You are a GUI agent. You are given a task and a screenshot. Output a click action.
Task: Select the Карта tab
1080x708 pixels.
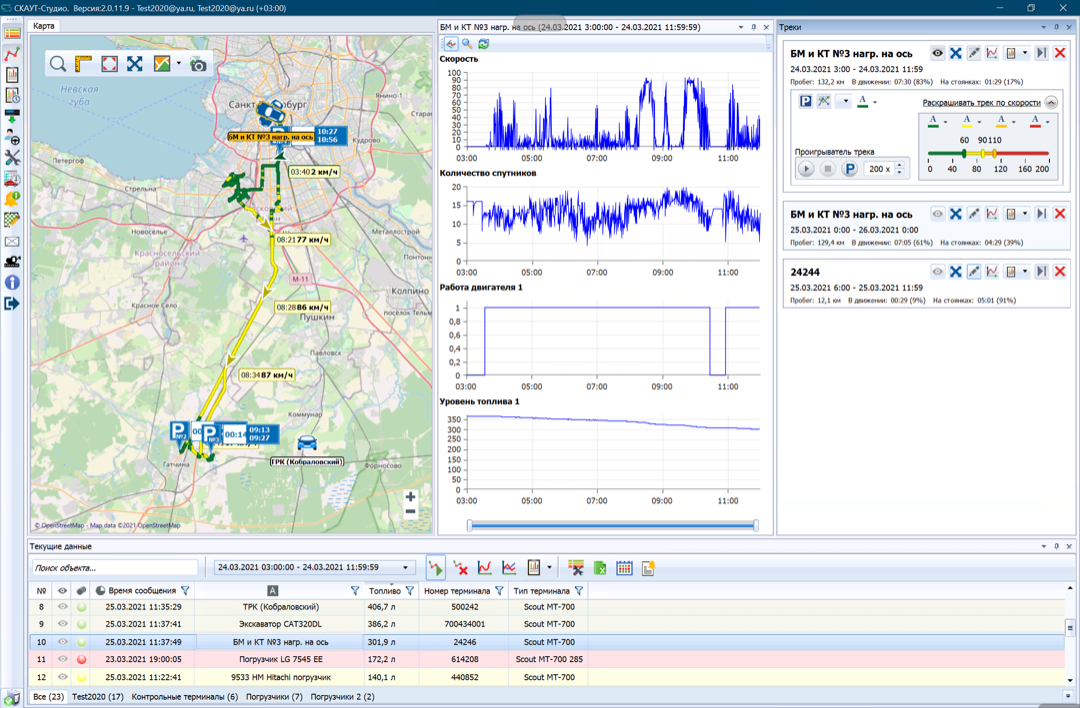click(43, 26)
